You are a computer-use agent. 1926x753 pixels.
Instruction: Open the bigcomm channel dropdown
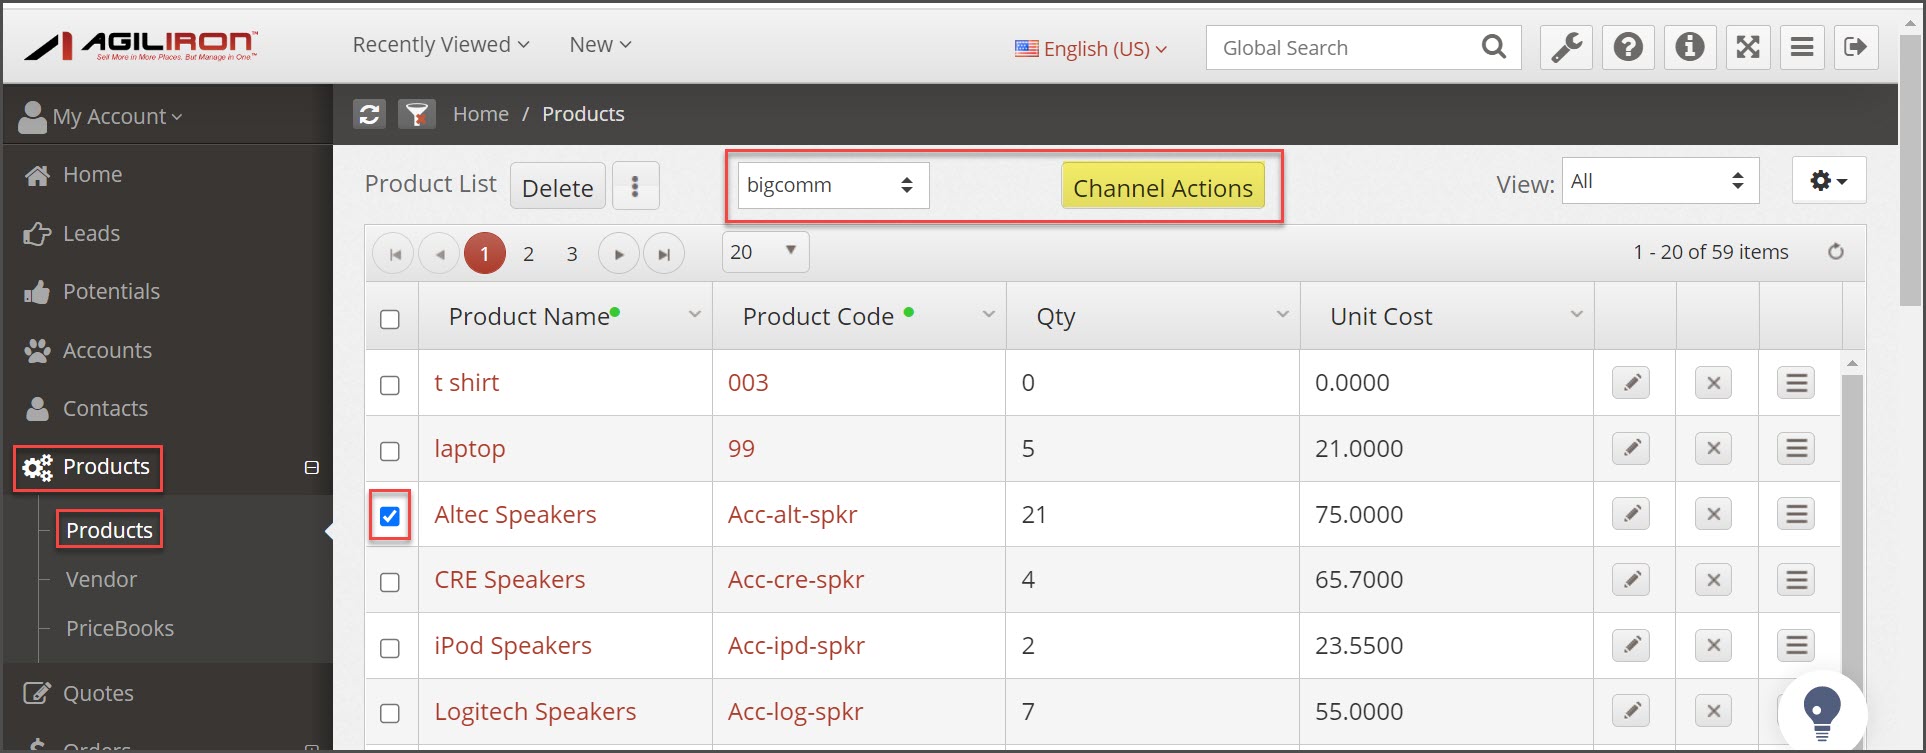click(833, 185)
